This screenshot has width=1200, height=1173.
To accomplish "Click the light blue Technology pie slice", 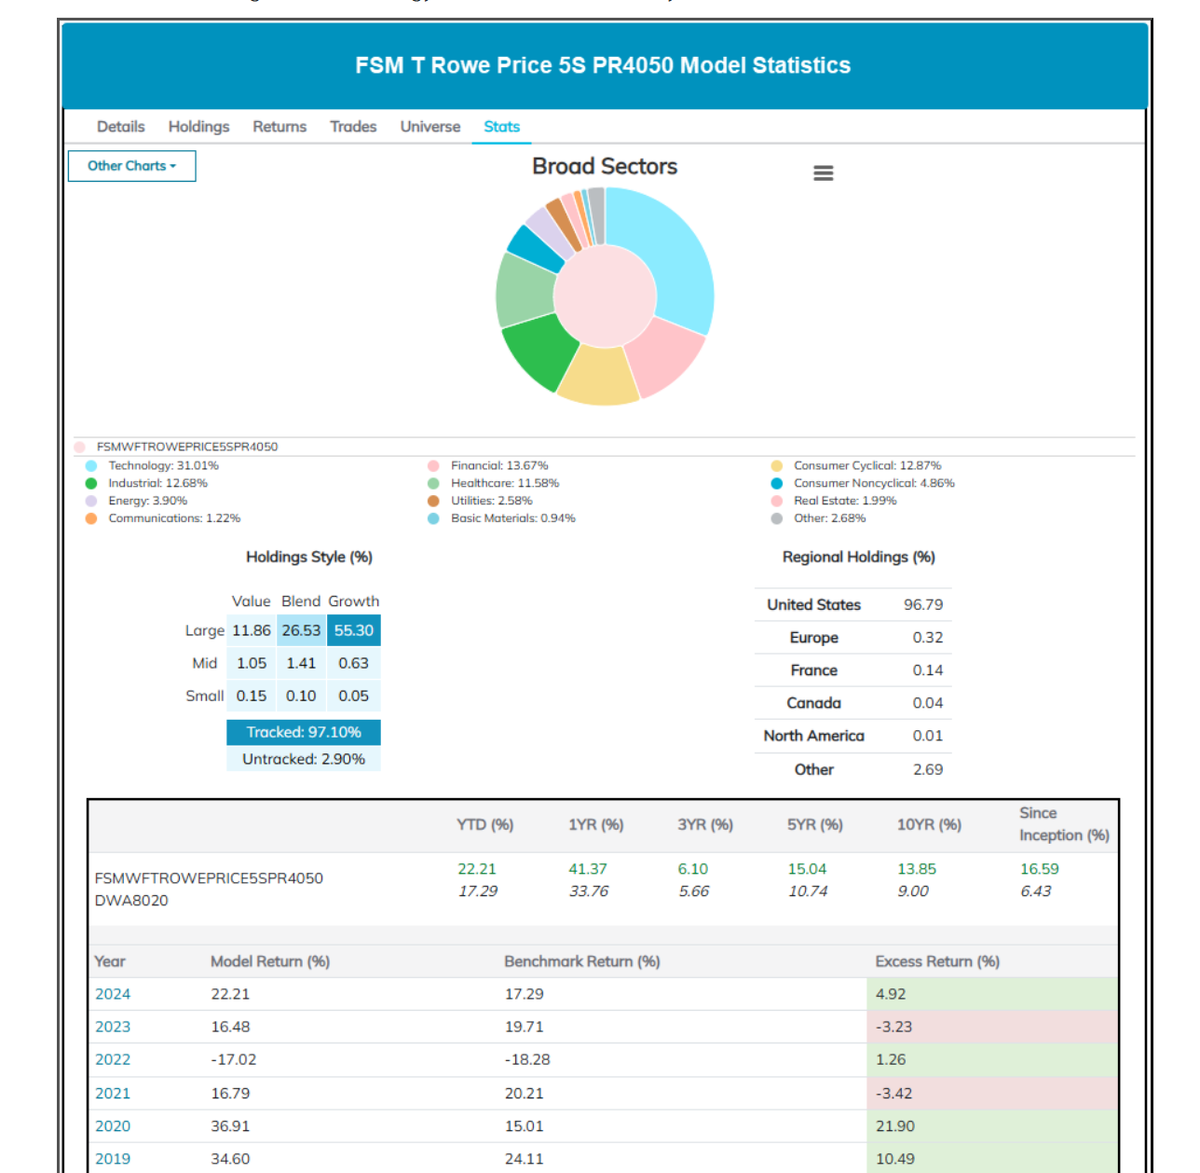I will coord(671,250).
